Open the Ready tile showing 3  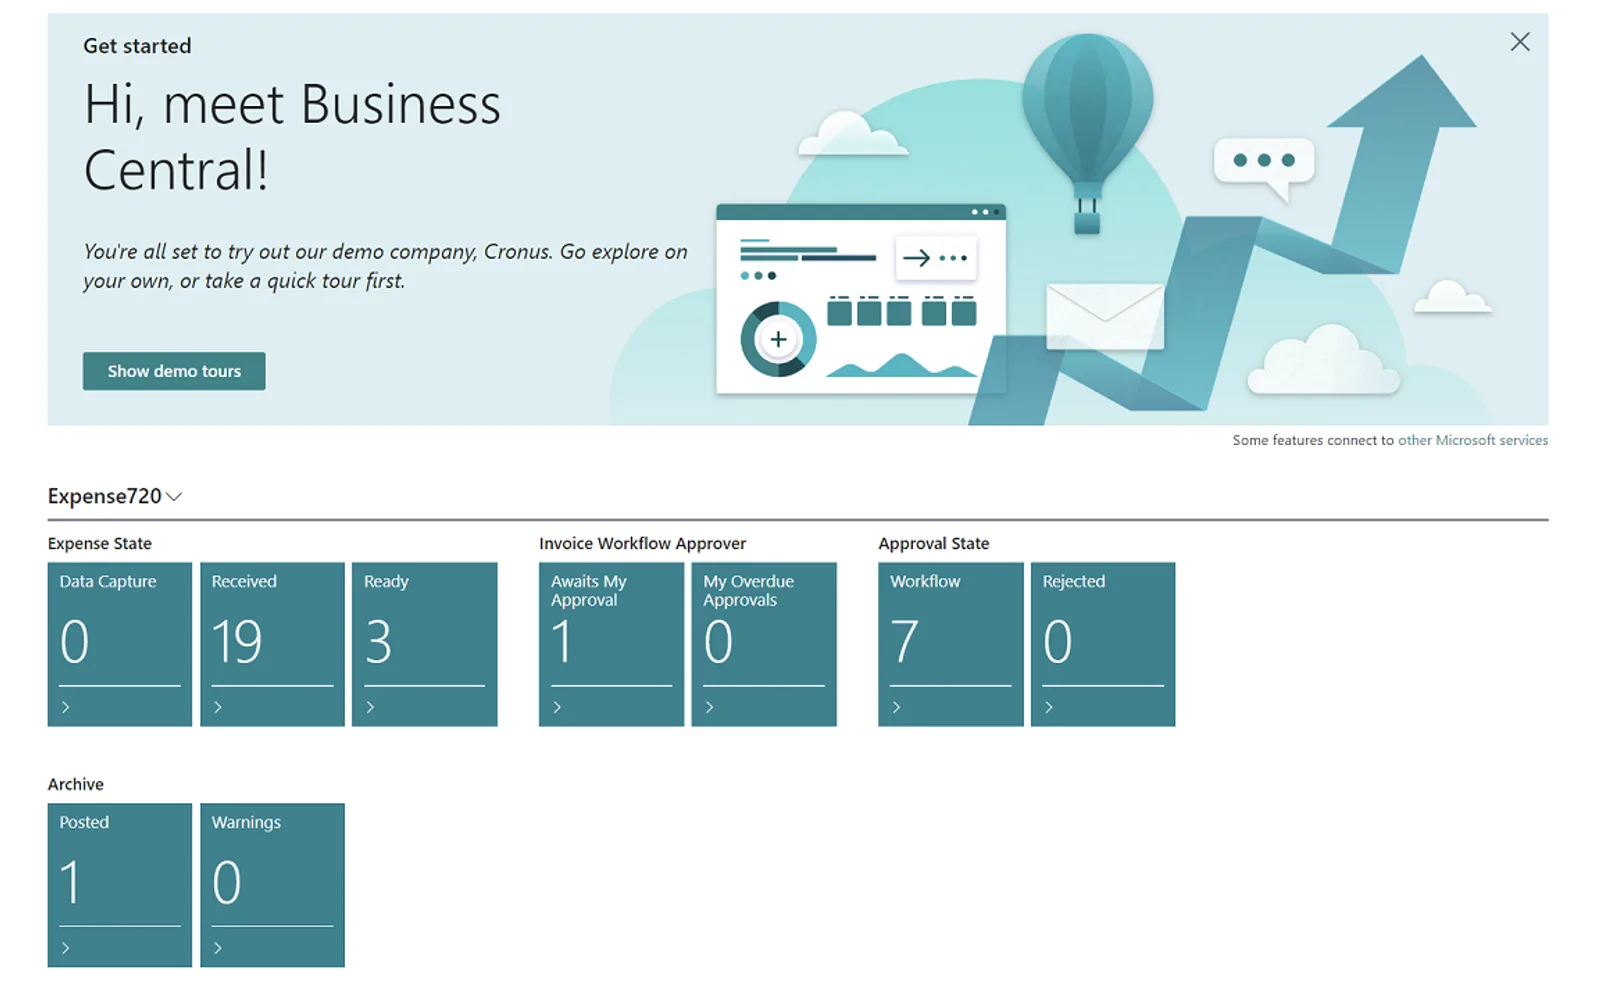coord(424,644)
